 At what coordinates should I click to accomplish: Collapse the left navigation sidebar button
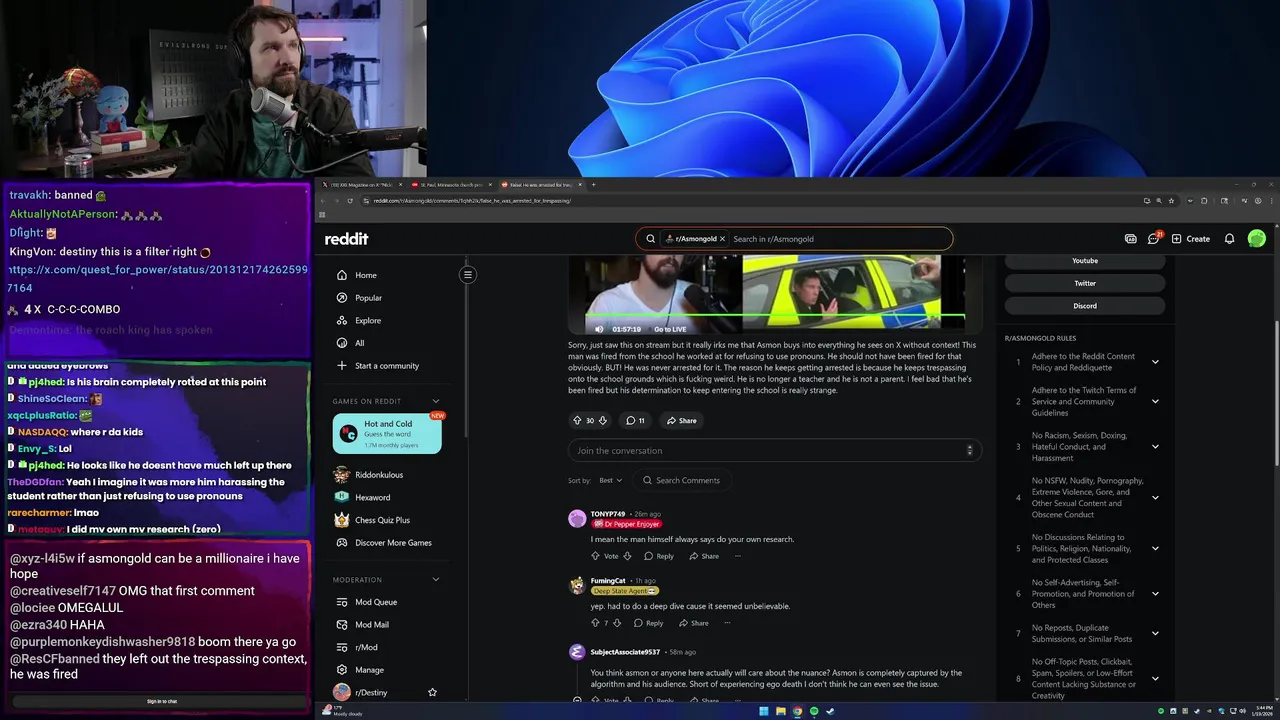(x=466, y=274)
